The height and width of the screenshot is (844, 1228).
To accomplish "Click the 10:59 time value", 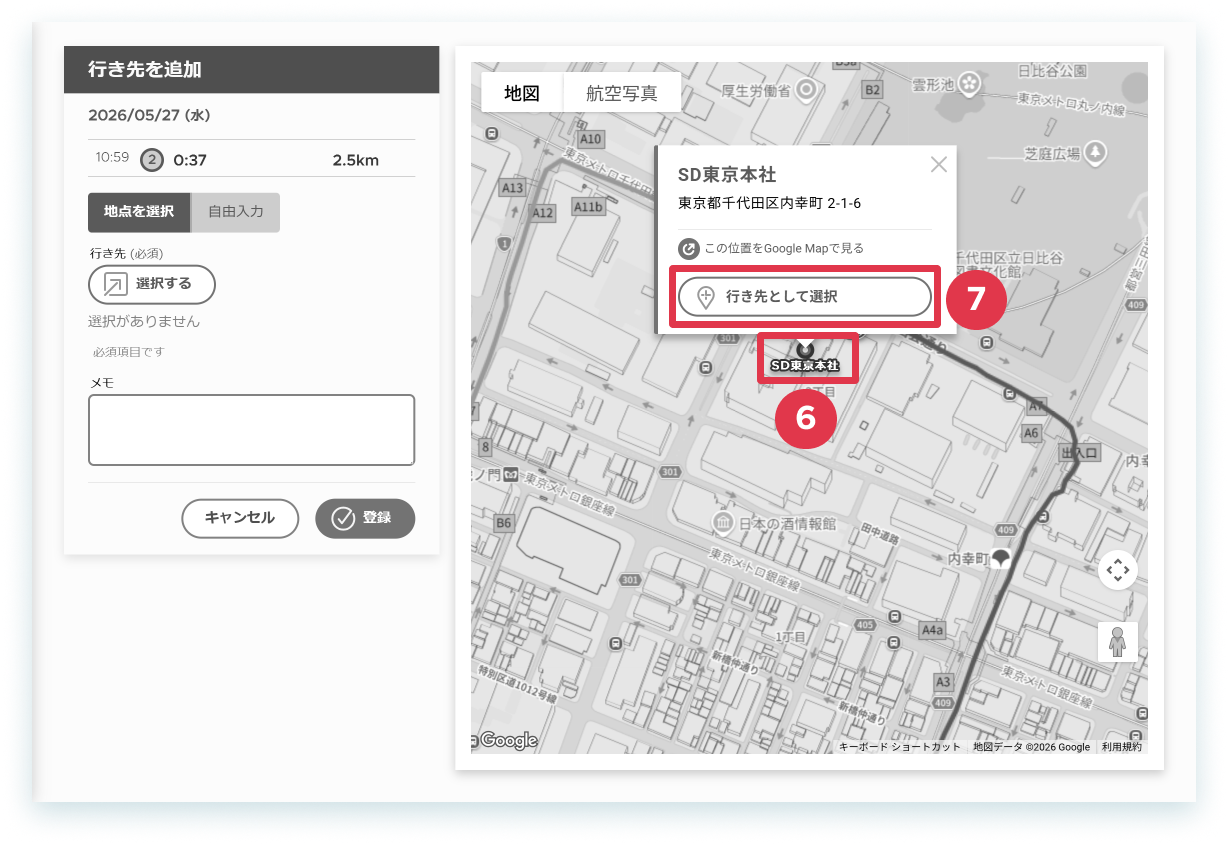I will pos(112,157).
